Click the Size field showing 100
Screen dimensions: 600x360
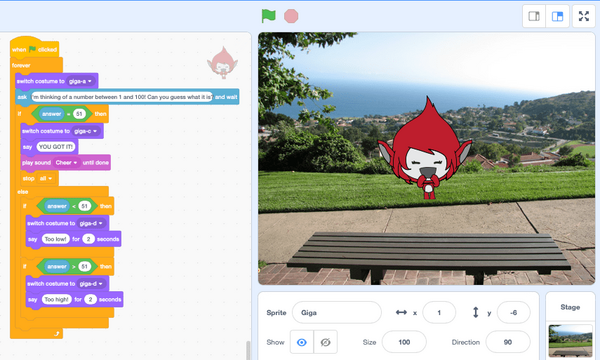tap(404, 342)
